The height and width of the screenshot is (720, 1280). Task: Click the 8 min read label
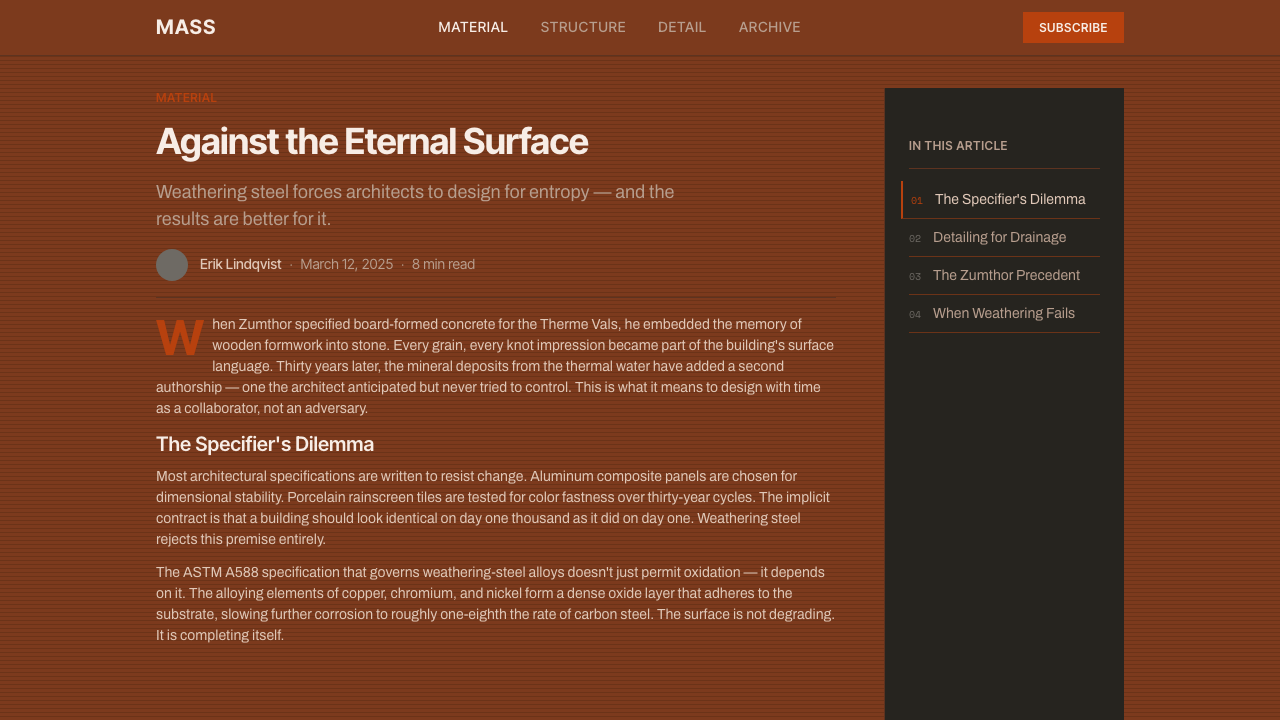click(443, 264)
